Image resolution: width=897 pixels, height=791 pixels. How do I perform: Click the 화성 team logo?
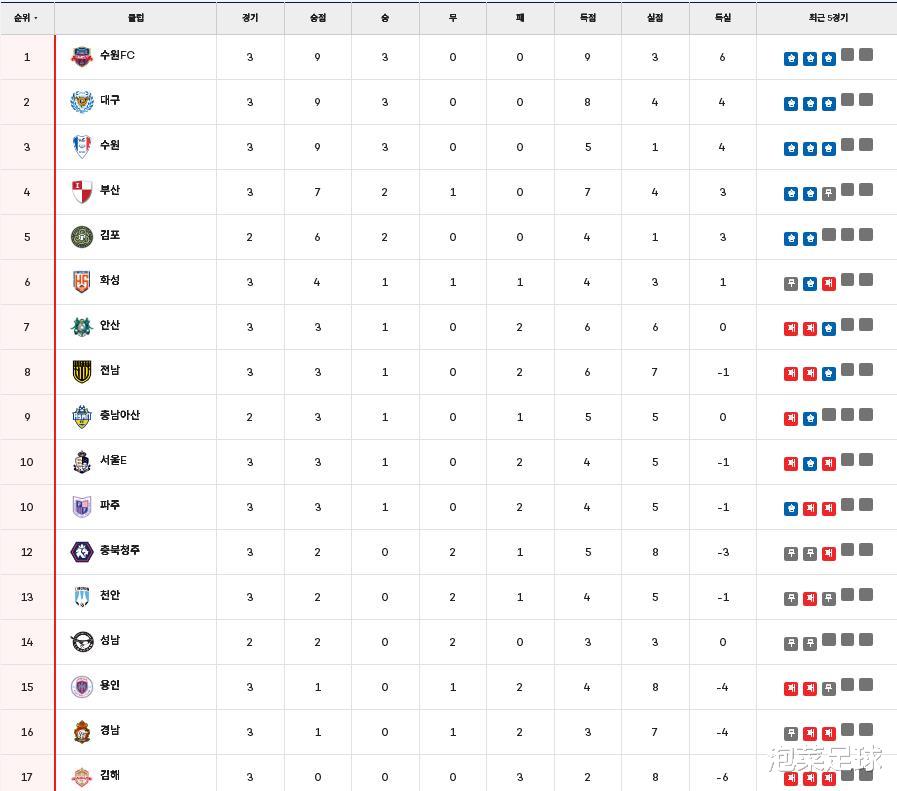coord(81,282)
